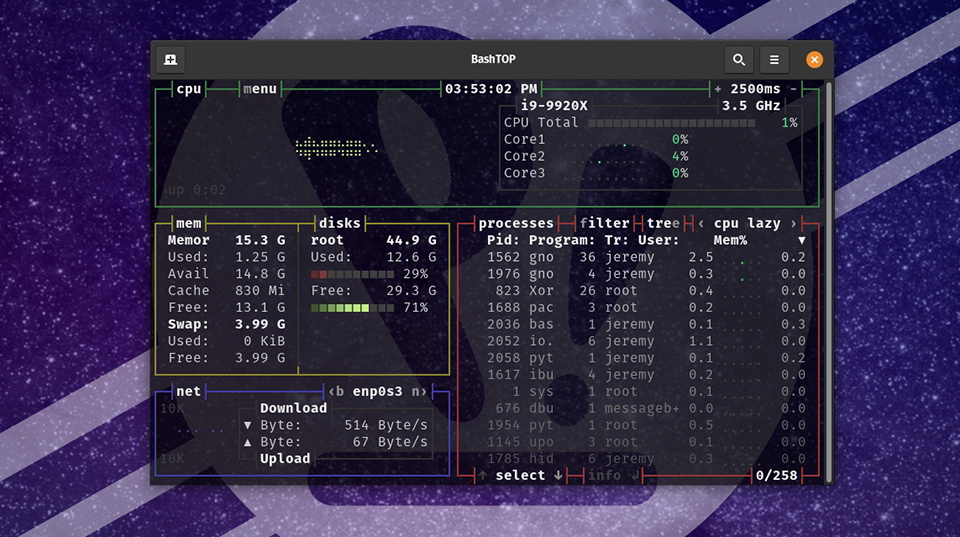
Task: Switch to previous network interface with b arrow
Action: (336, 391)
